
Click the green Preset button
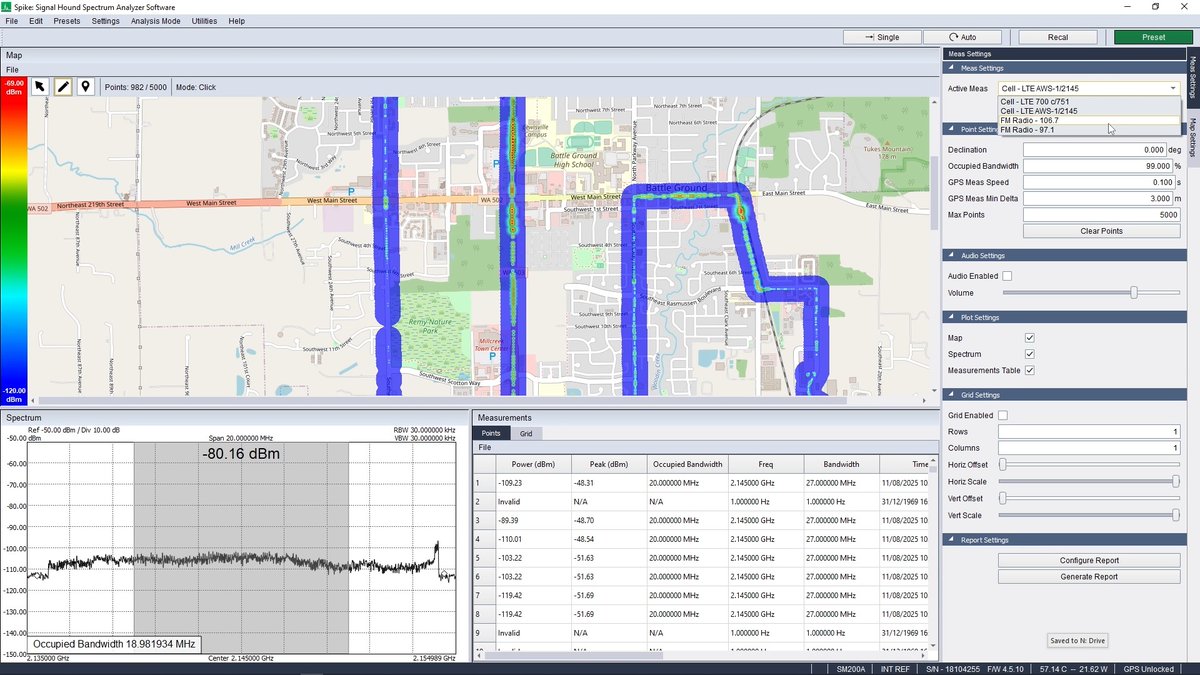tap(1153, 37)
